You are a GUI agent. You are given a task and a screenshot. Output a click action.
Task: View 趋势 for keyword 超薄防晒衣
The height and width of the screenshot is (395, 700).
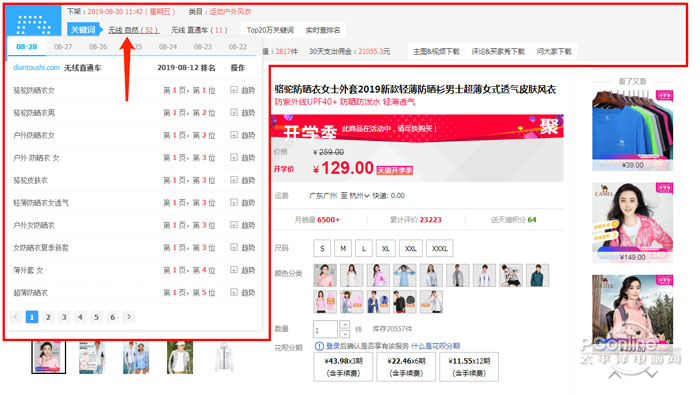pos(248,292)
